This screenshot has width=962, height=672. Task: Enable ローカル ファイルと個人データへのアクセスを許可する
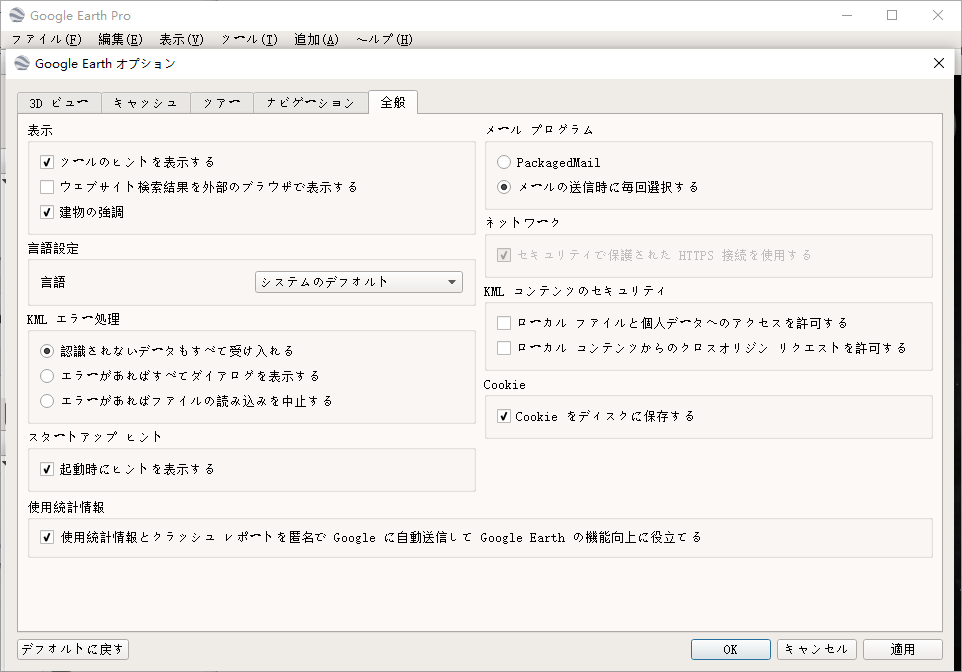tap(503, 323)
